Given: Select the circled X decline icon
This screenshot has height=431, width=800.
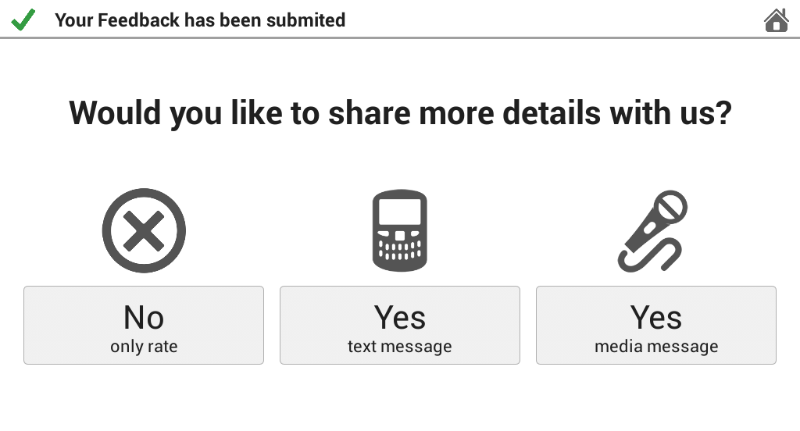Looking at the screenshot, I should [x=144, y=231].
